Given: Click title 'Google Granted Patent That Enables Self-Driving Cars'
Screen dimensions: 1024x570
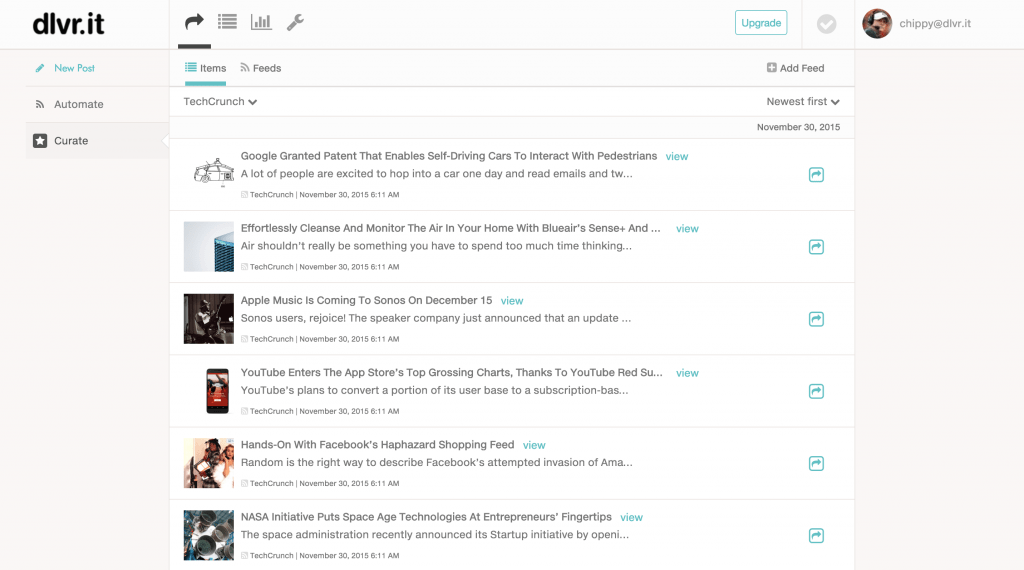Looking at the screenshot, I should (x=449, y=156).
